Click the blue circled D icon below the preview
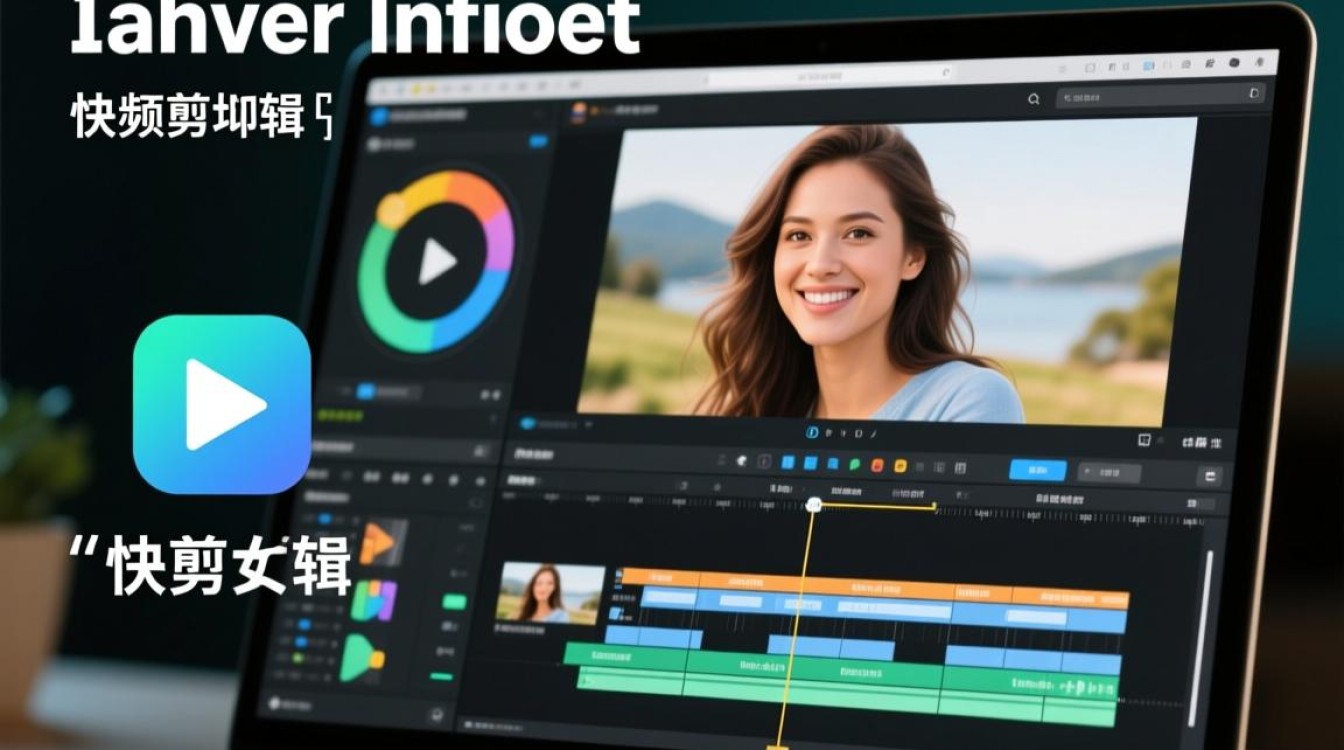The image size is (1344, 750). click(x=813, y=433)
